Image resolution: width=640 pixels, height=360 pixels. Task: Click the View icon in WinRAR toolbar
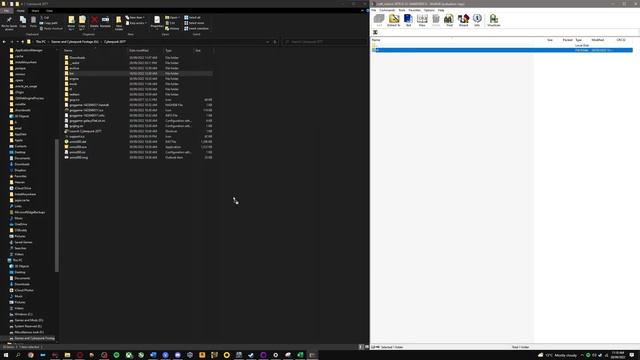tap(422, 20)
